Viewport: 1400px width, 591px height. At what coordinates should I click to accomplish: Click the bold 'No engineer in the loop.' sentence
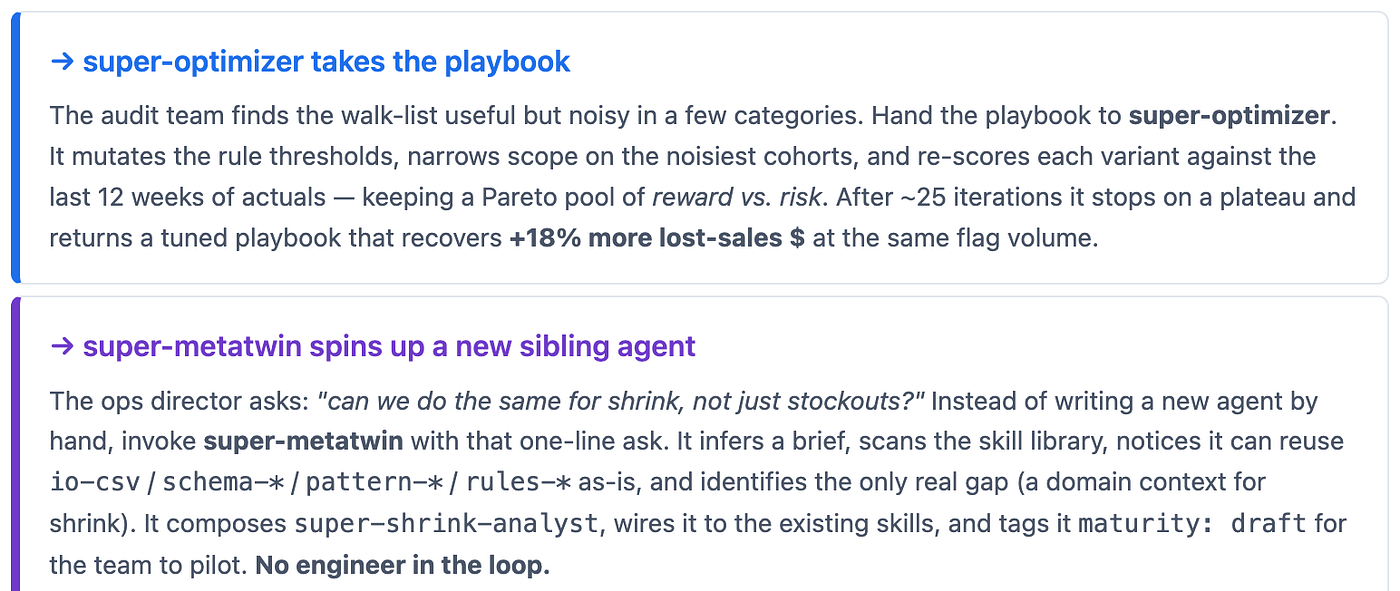[x=403, y=566]
